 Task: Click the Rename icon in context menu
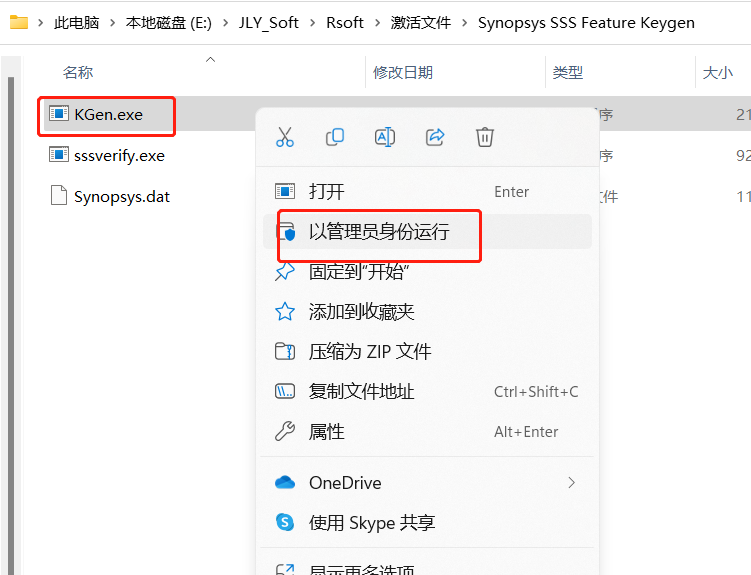(x=385, y=137)
